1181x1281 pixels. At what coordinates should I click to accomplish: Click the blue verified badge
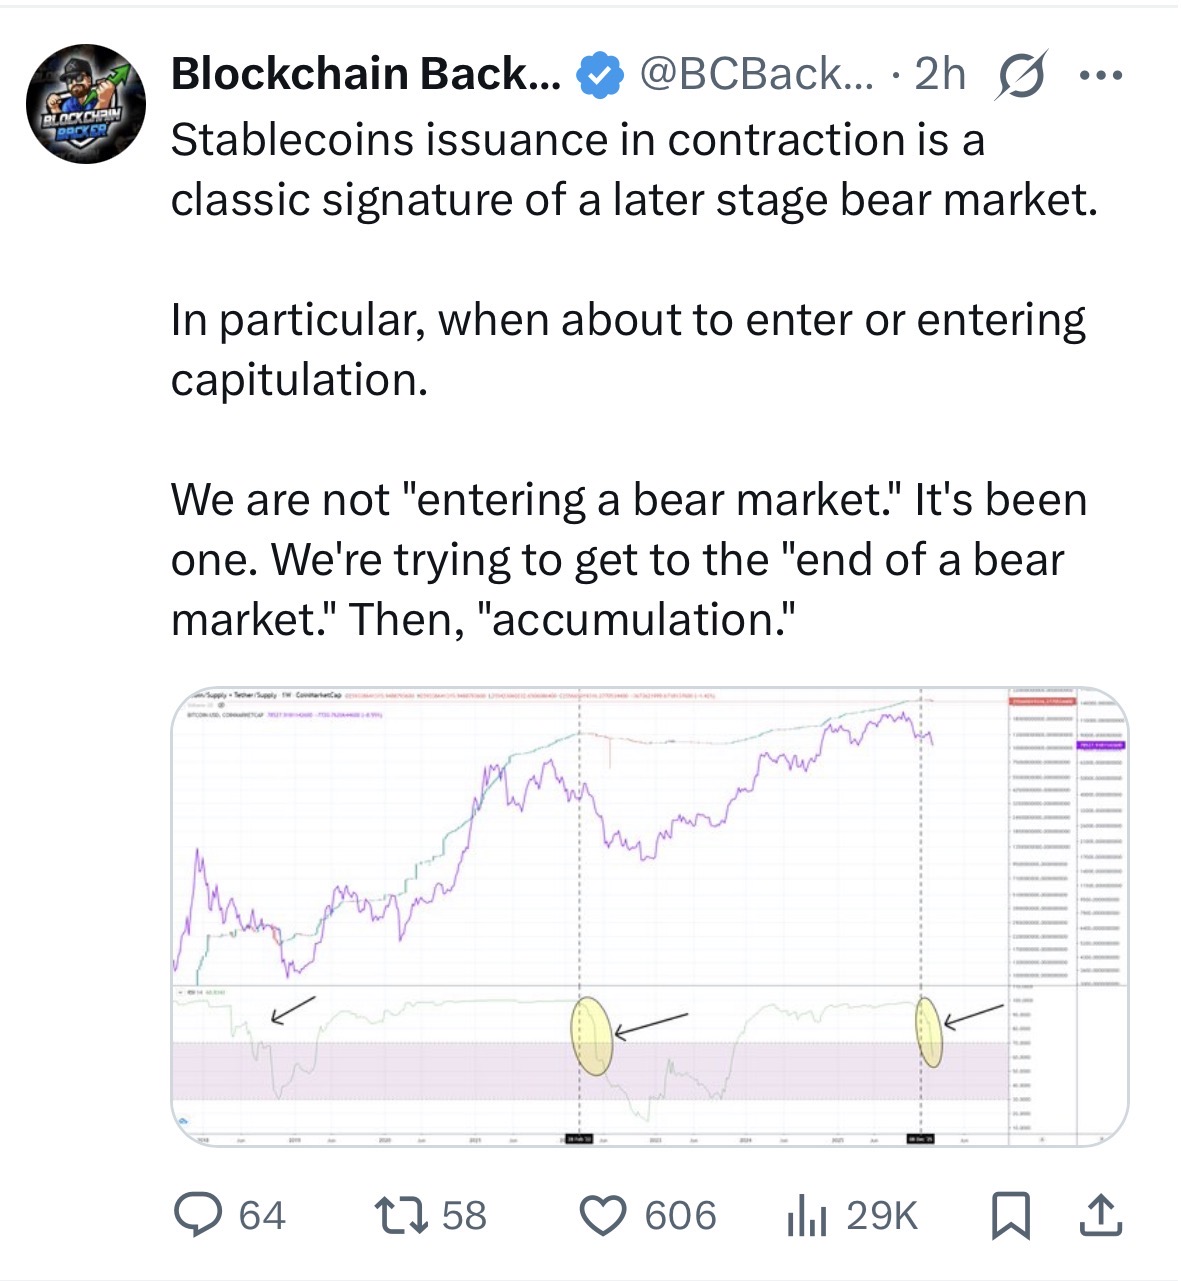pyautogui.click(x=600, y=76)
